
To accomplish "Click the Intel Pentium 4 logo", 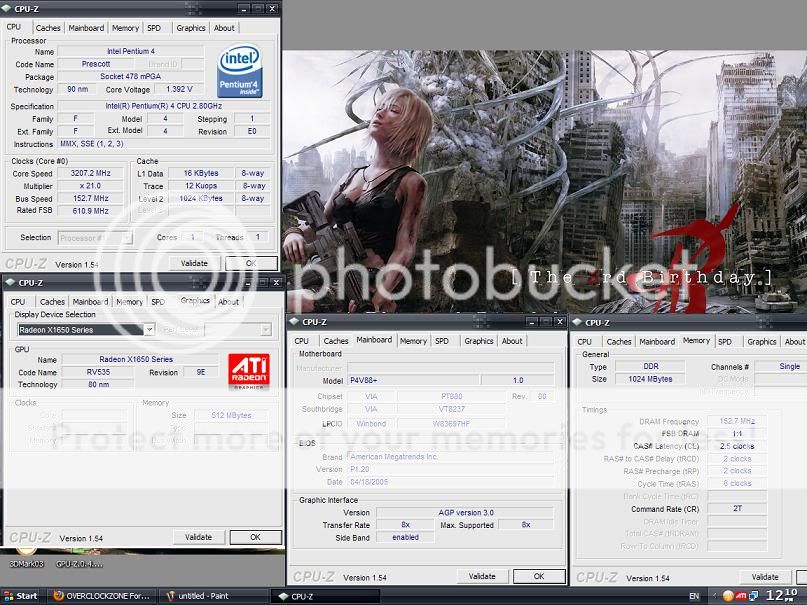I will (x=240, y=70).
